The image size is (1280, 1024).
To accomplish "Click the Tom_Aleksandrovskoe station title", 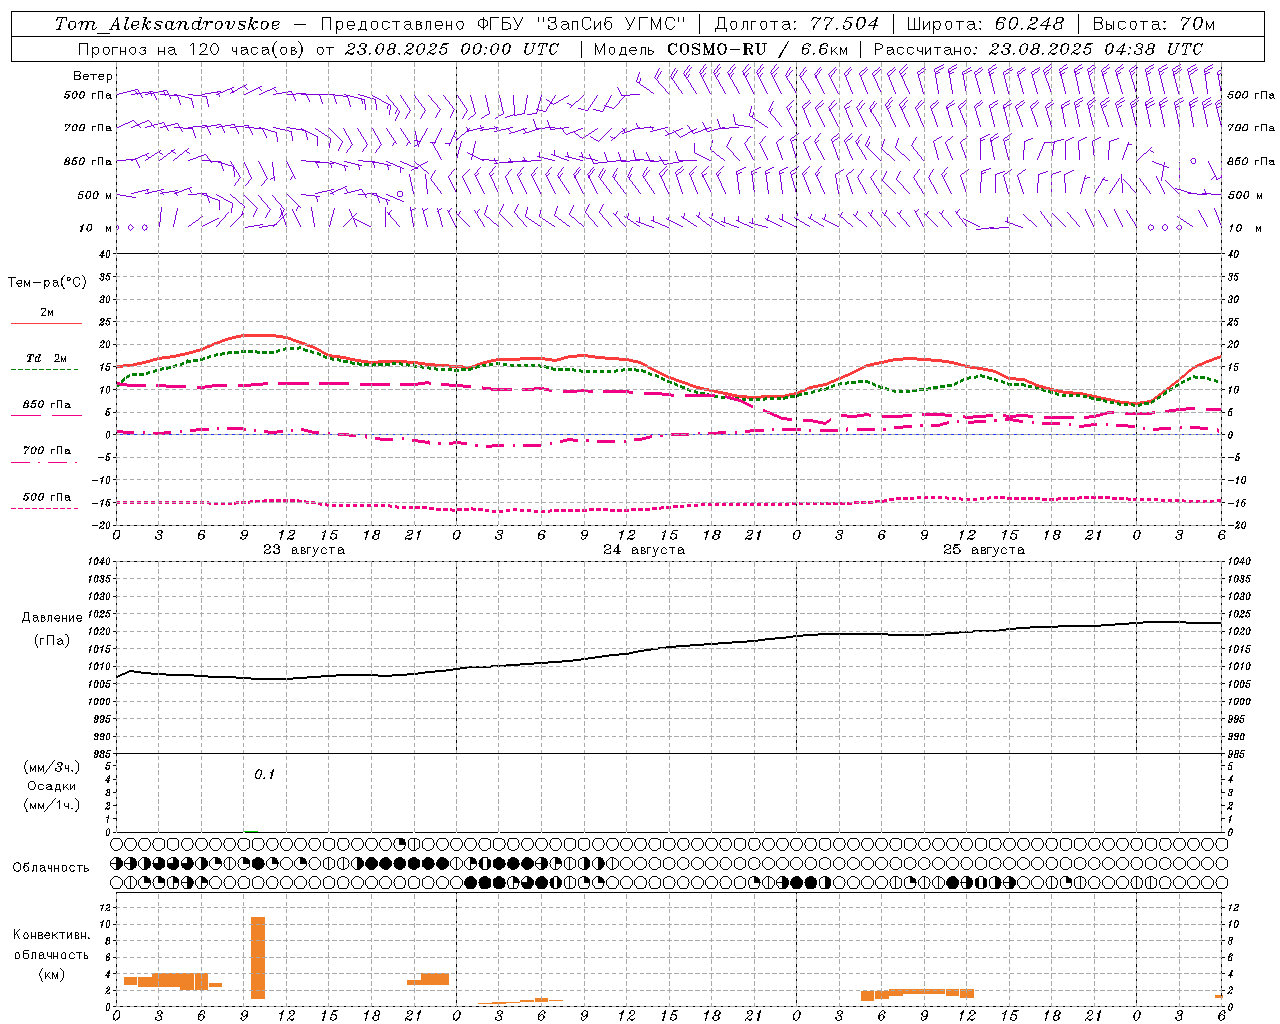I will point(167,24).
